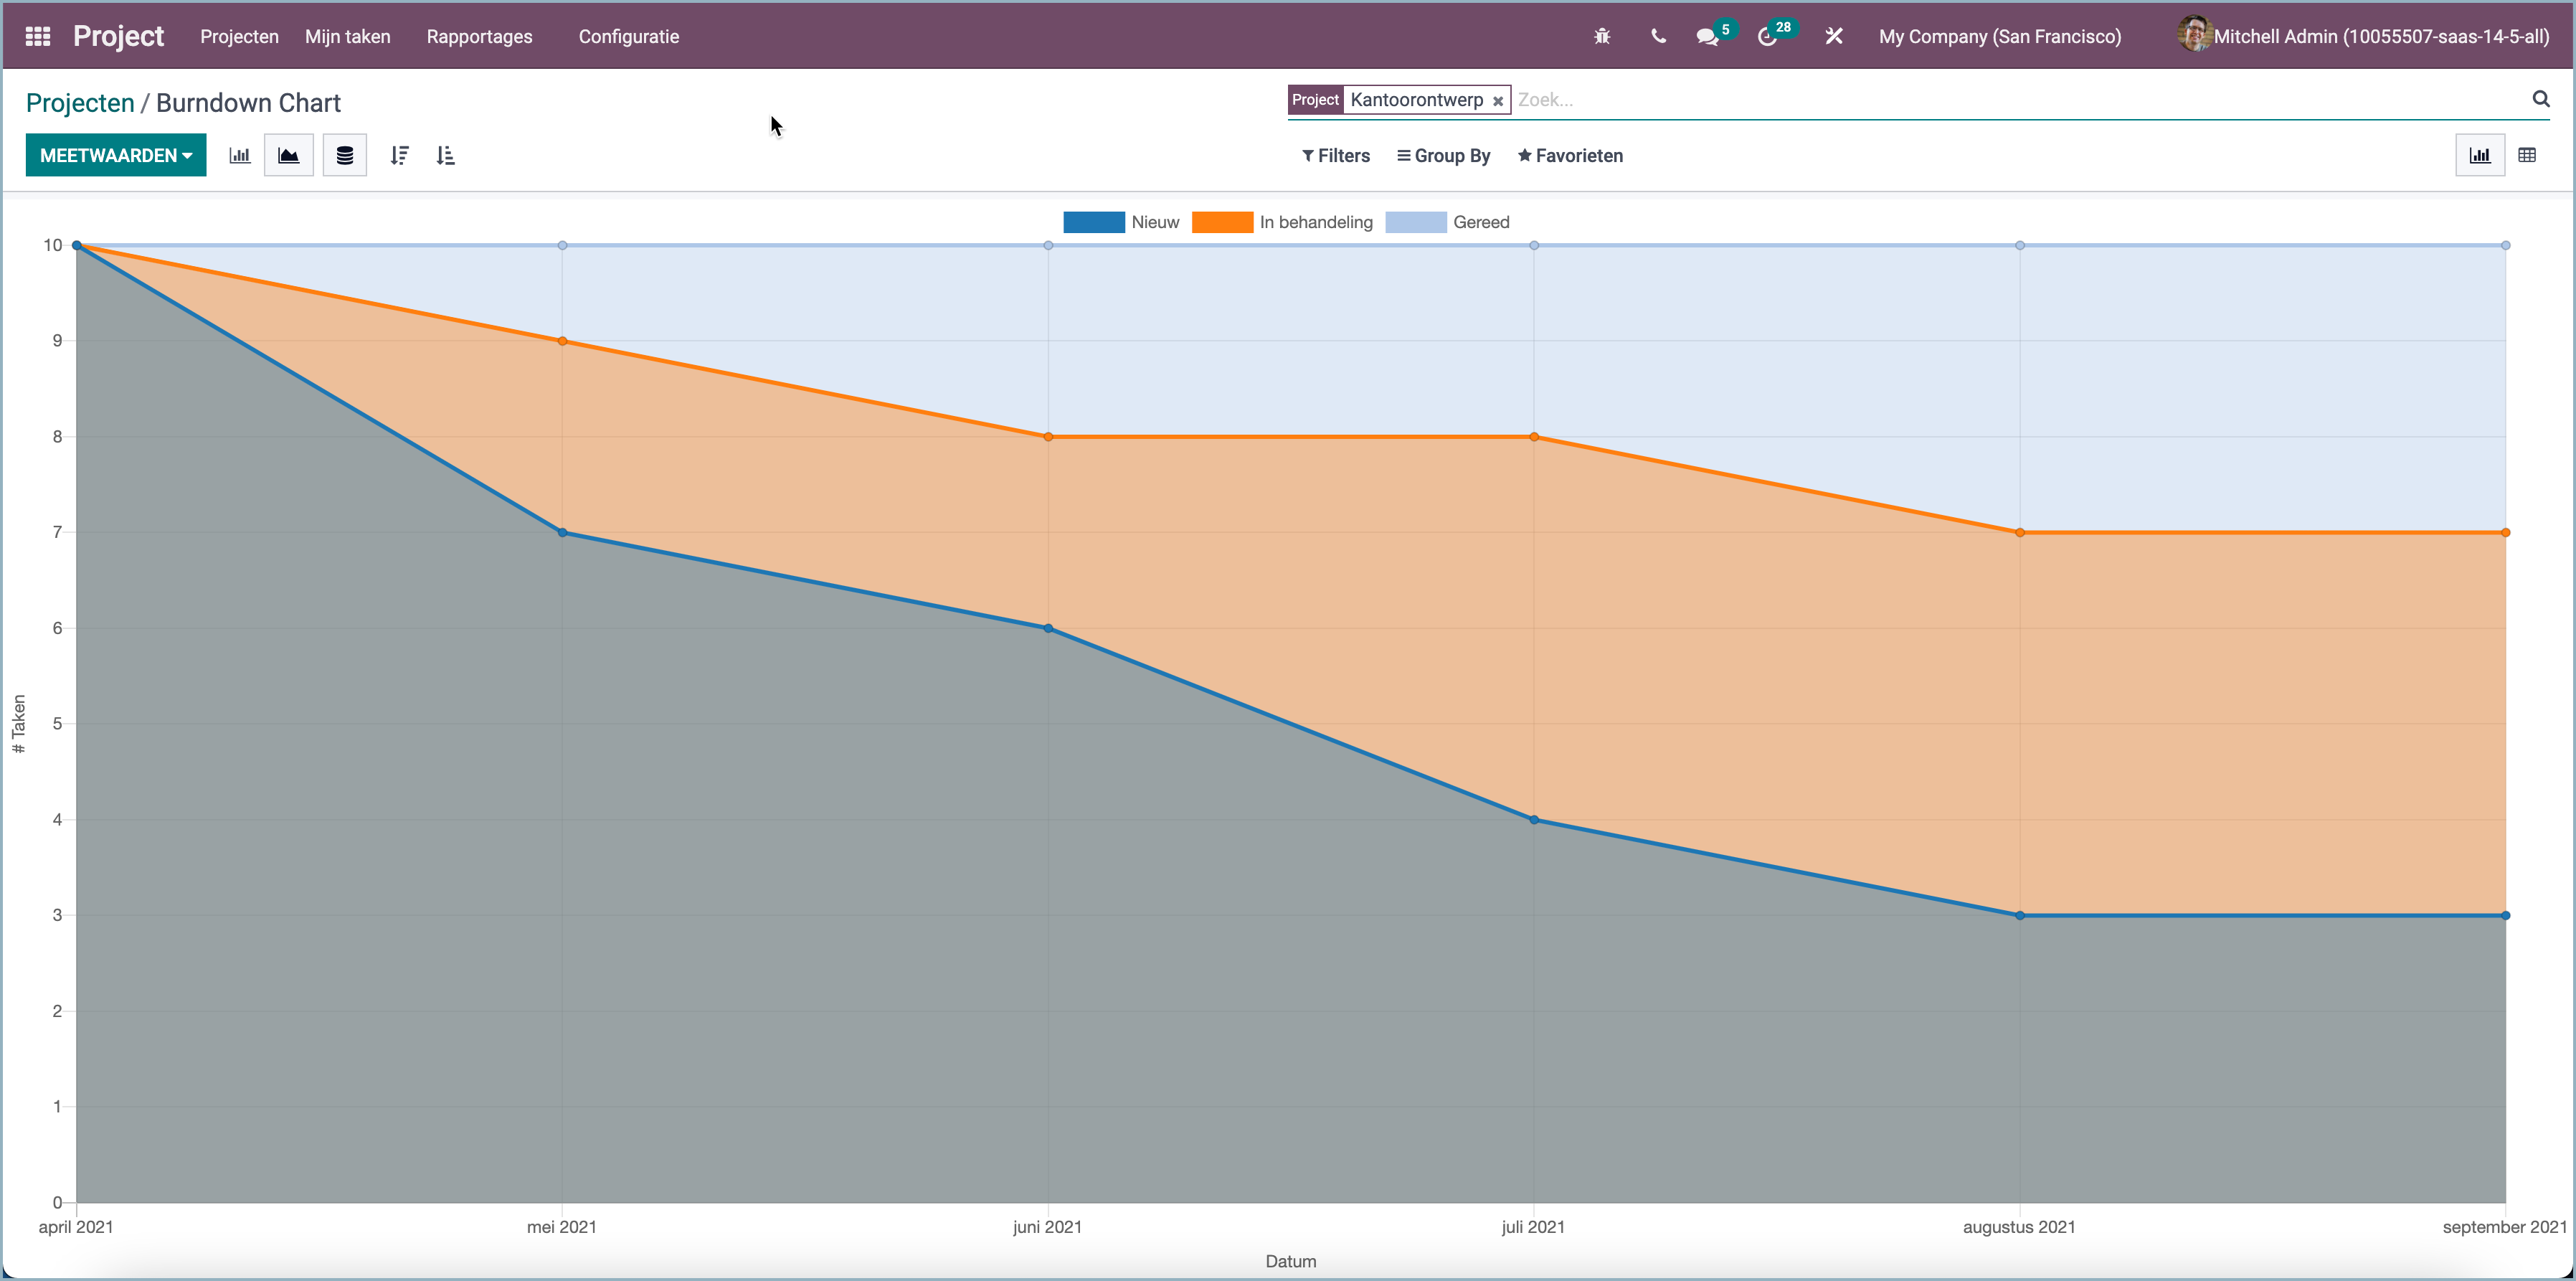Click the ascending sort icon

[x=446, y=155]
